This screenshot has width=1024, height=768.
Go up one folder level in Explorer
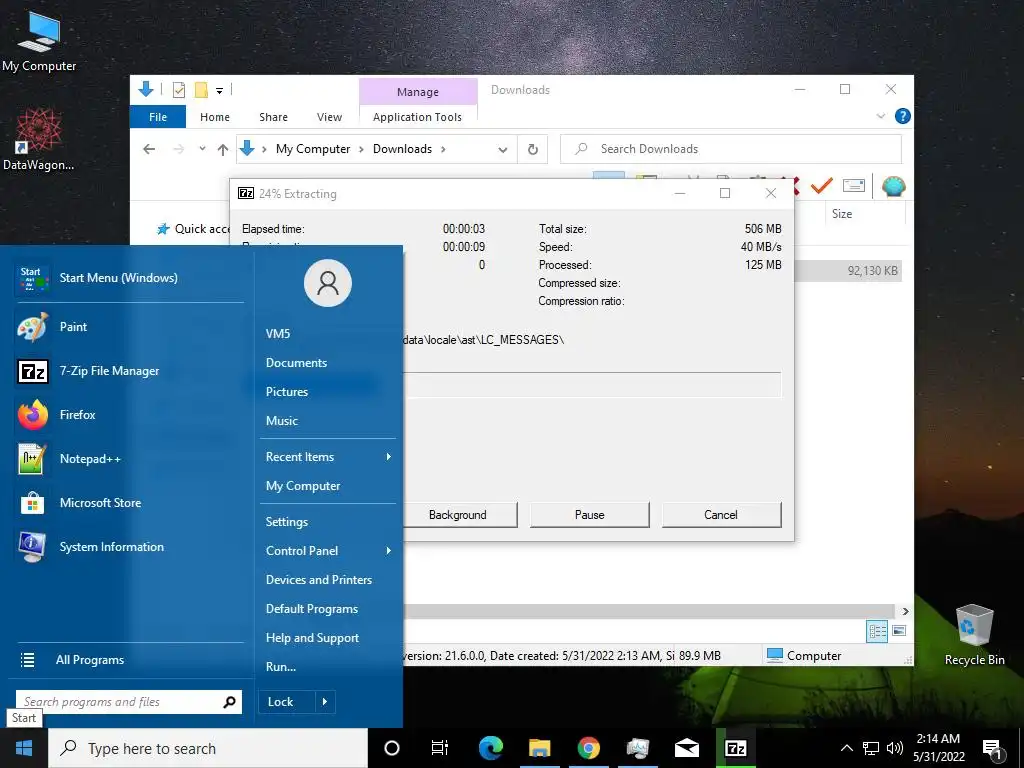pos(223,150)
